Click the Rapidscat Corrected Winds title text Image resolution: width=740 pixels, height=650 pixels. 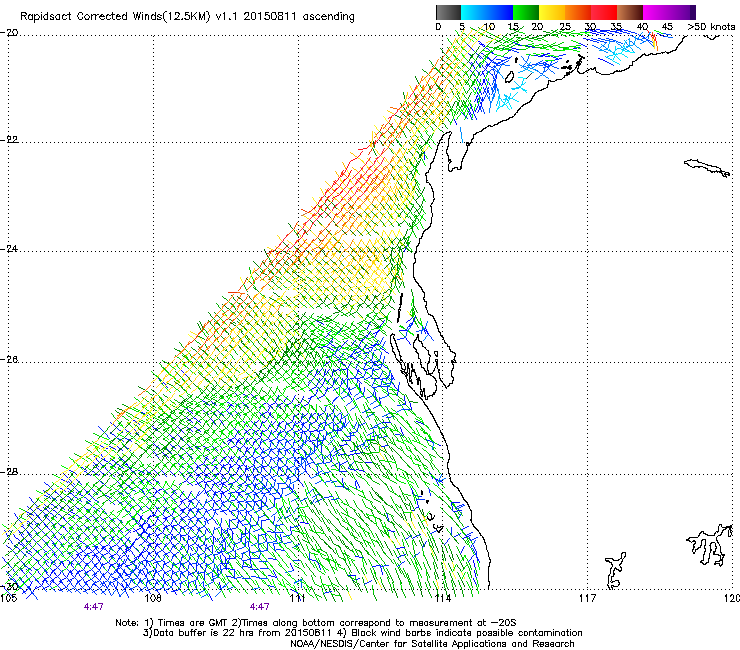click(187, 16)
